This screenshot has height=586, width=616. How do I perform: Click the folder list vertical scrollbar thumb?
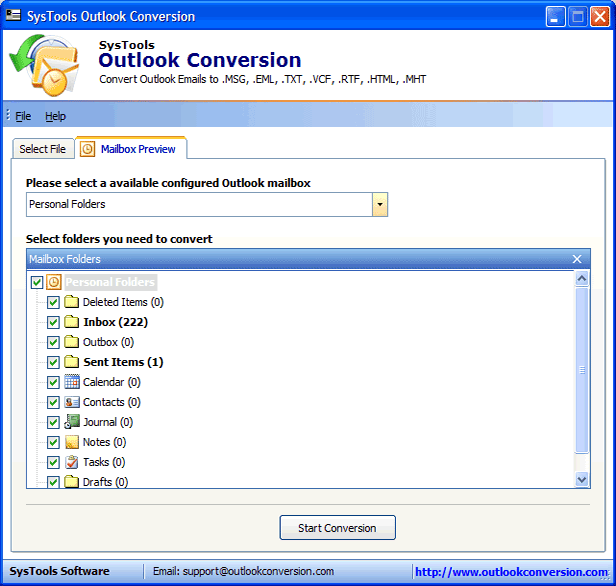[581, 370]
